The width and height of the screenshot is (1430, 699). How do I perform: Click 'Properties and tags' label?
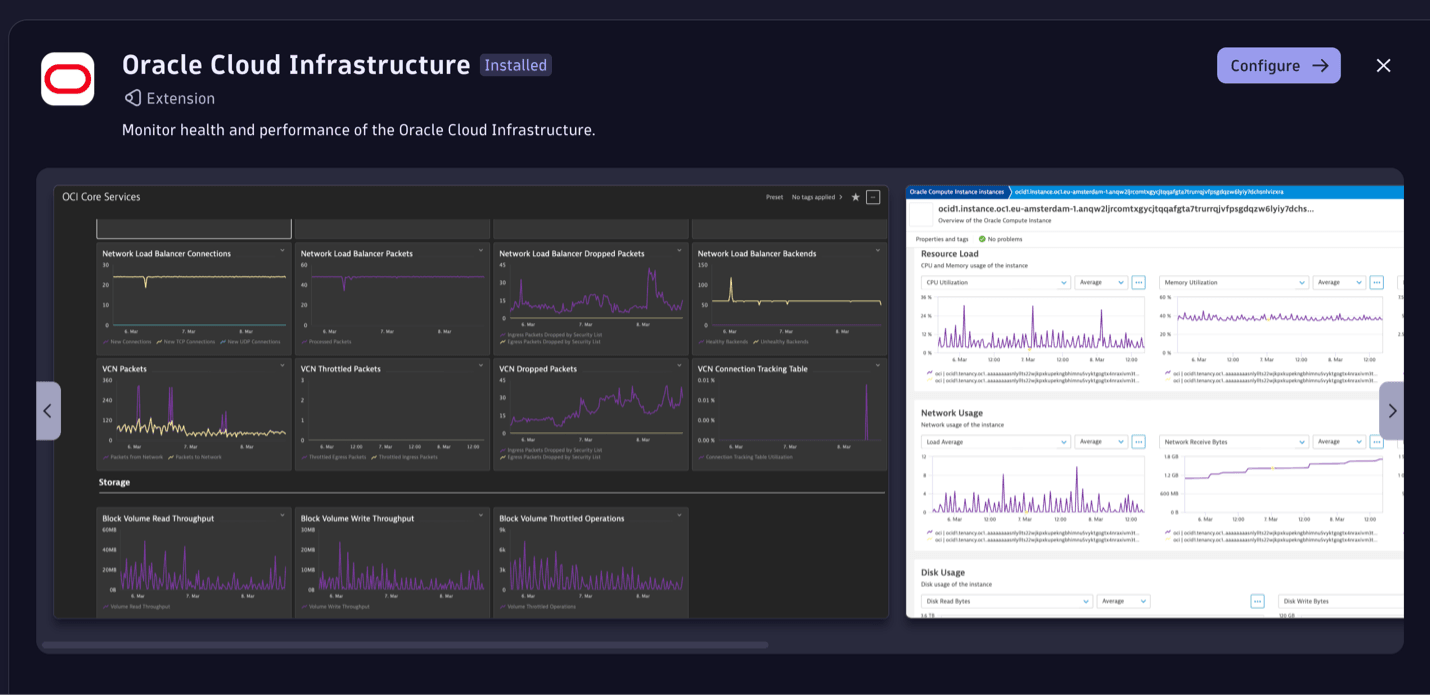(942, 239)
